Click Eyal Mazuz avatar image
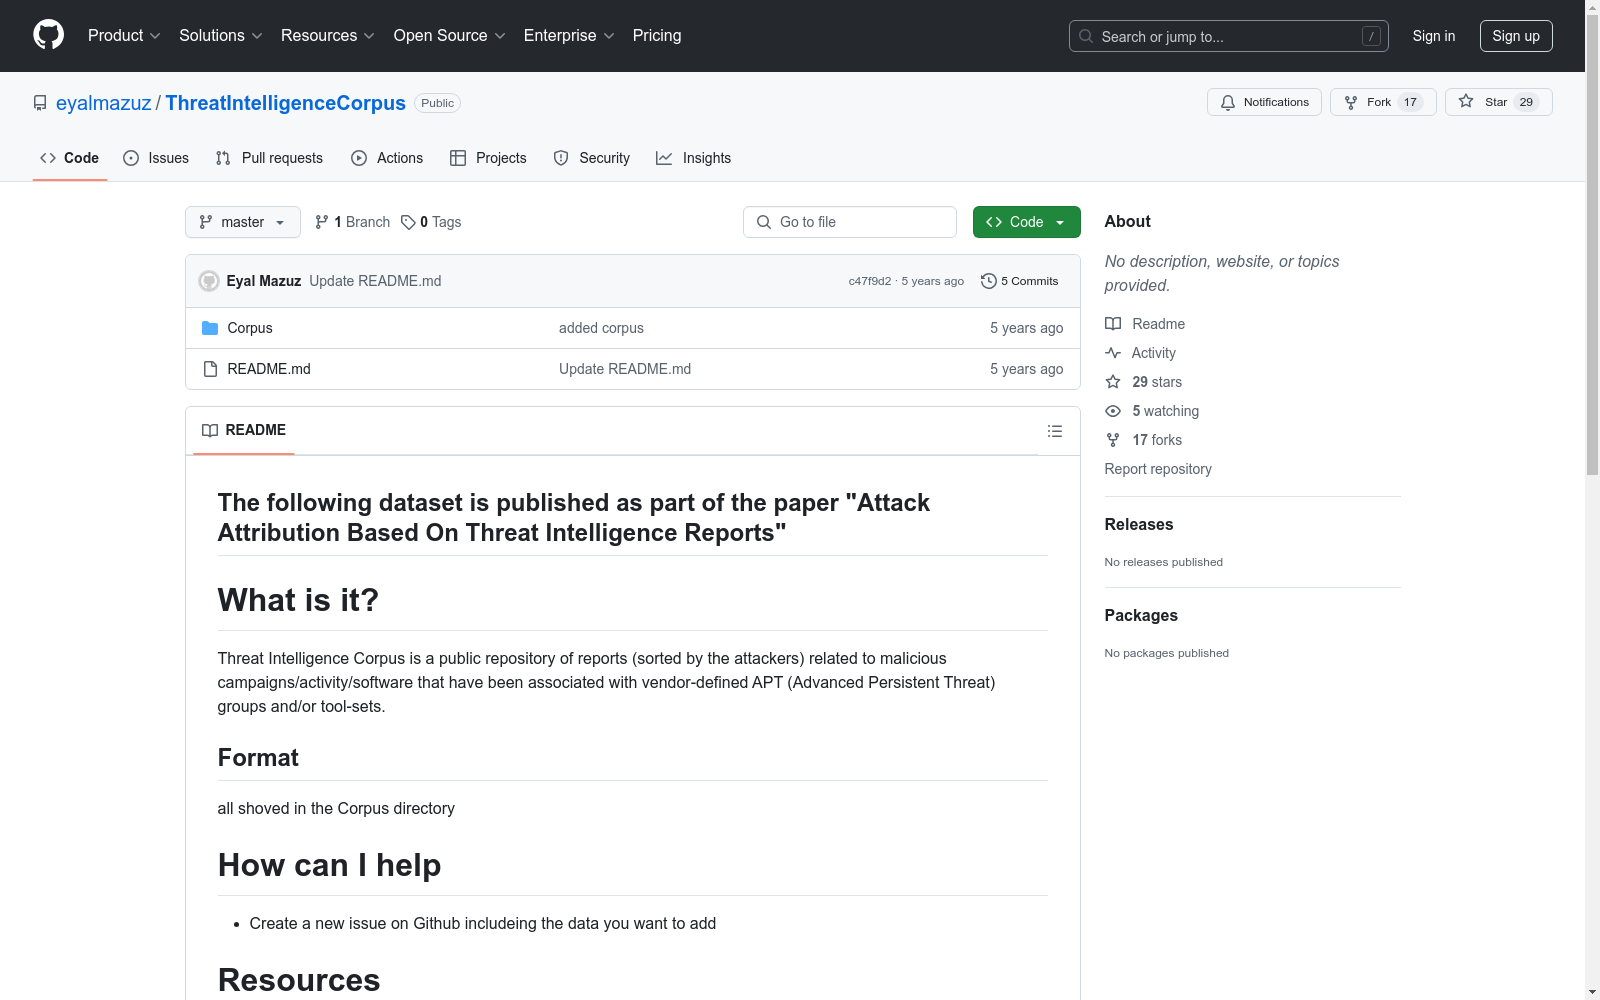Screen dimensions: 1600x1000 [209, 281]
